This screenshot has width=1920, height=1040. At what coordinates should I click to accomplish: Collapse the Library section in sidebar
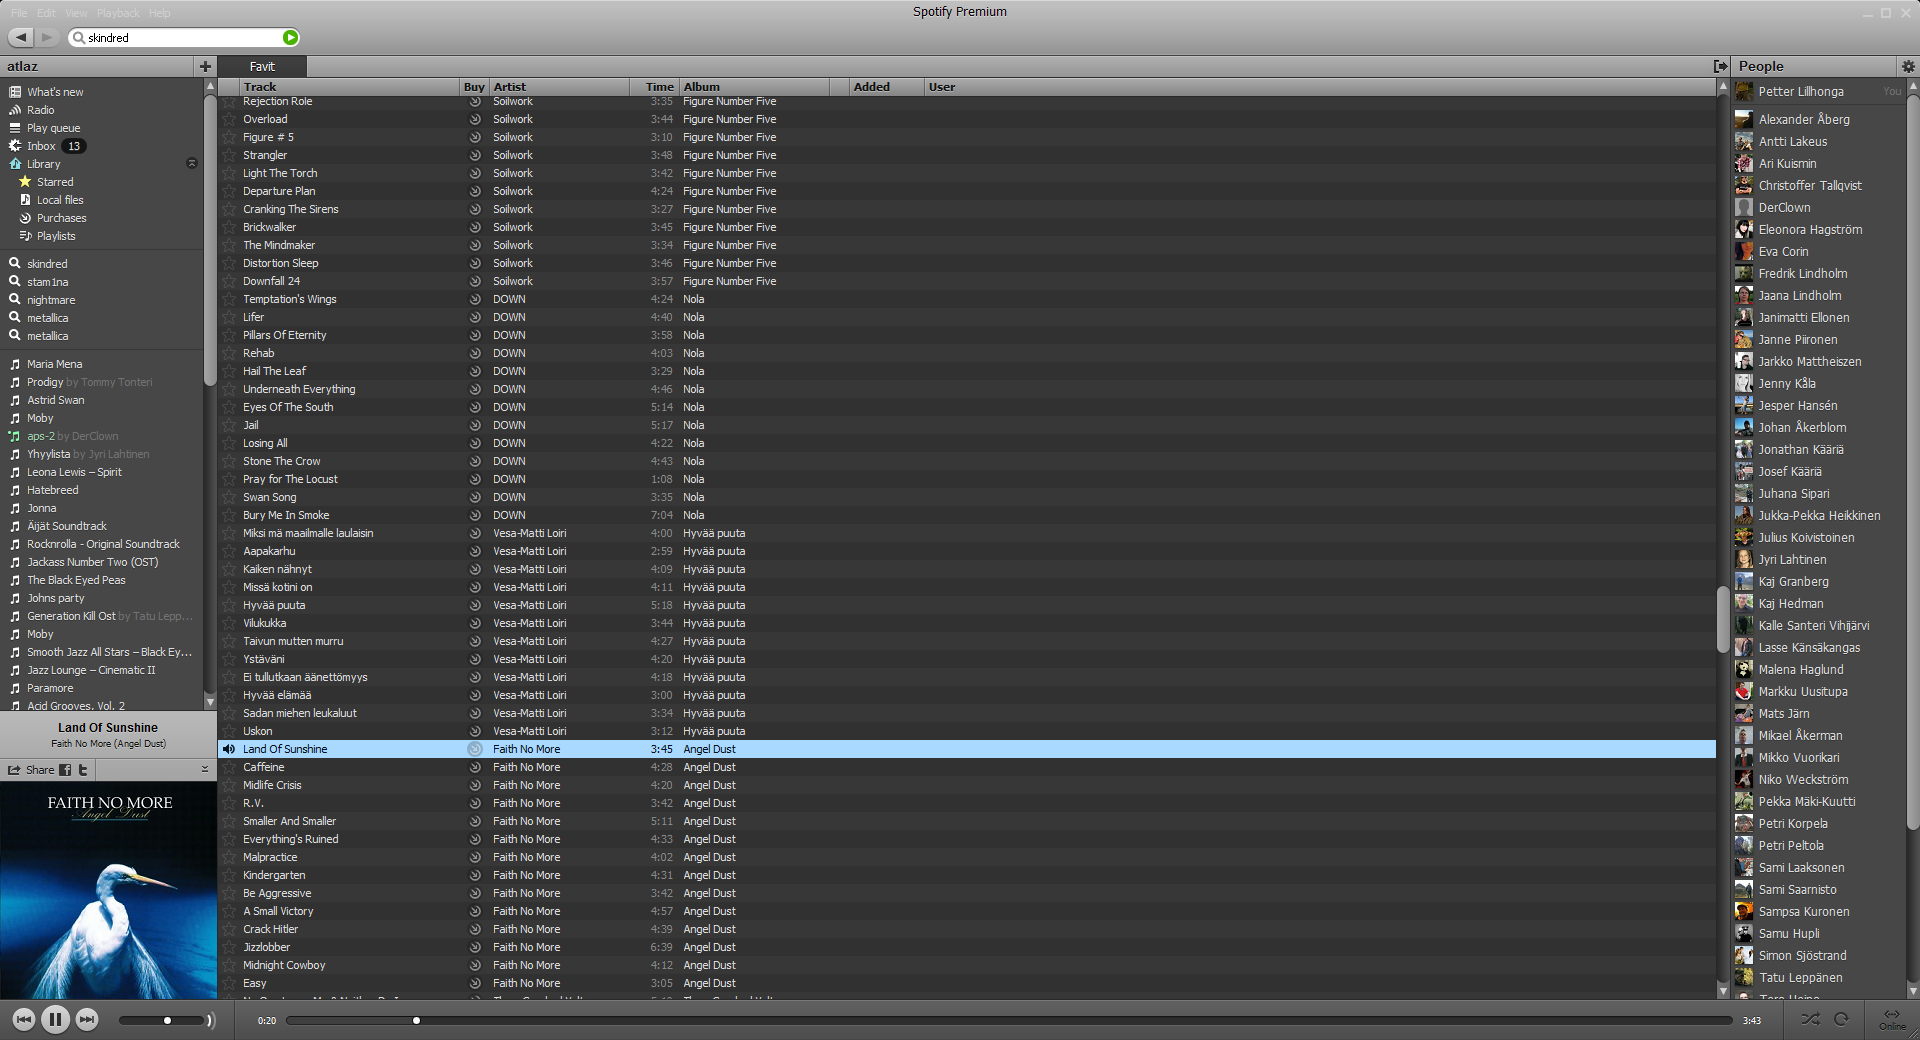tap(192, 164)
